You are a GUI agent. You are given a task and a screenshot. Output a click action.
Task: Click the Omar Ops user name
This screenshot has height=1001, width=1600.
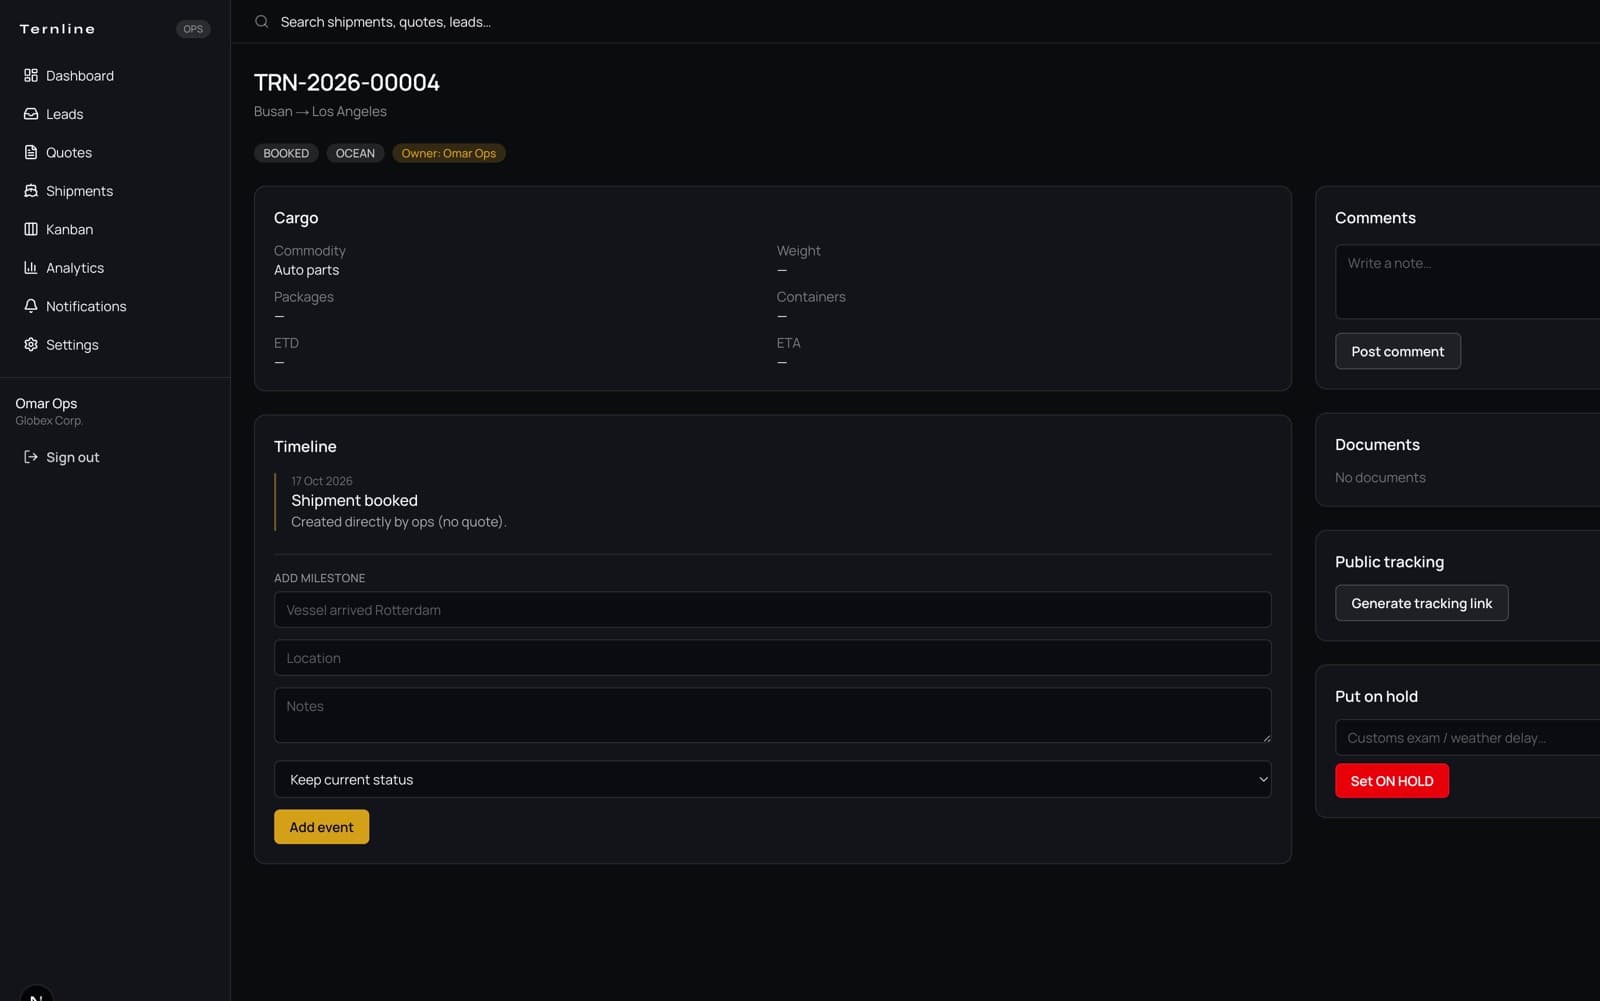tap(46, 403)
